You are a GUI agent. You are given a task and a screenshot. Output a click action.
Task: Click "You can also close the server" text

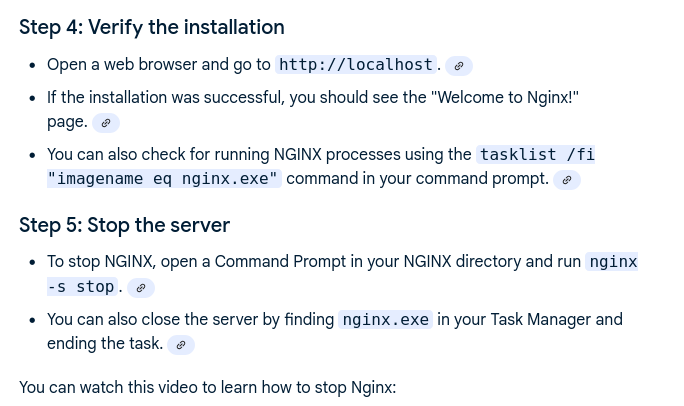click(x=160, y=320)
